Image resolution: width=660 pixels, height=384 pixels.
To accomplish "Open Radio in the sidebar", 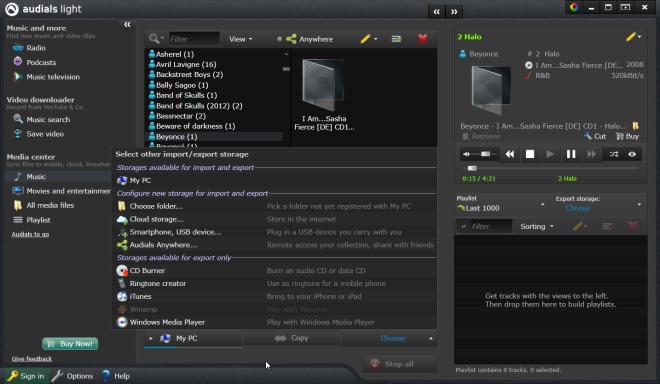I will (29, 48).
